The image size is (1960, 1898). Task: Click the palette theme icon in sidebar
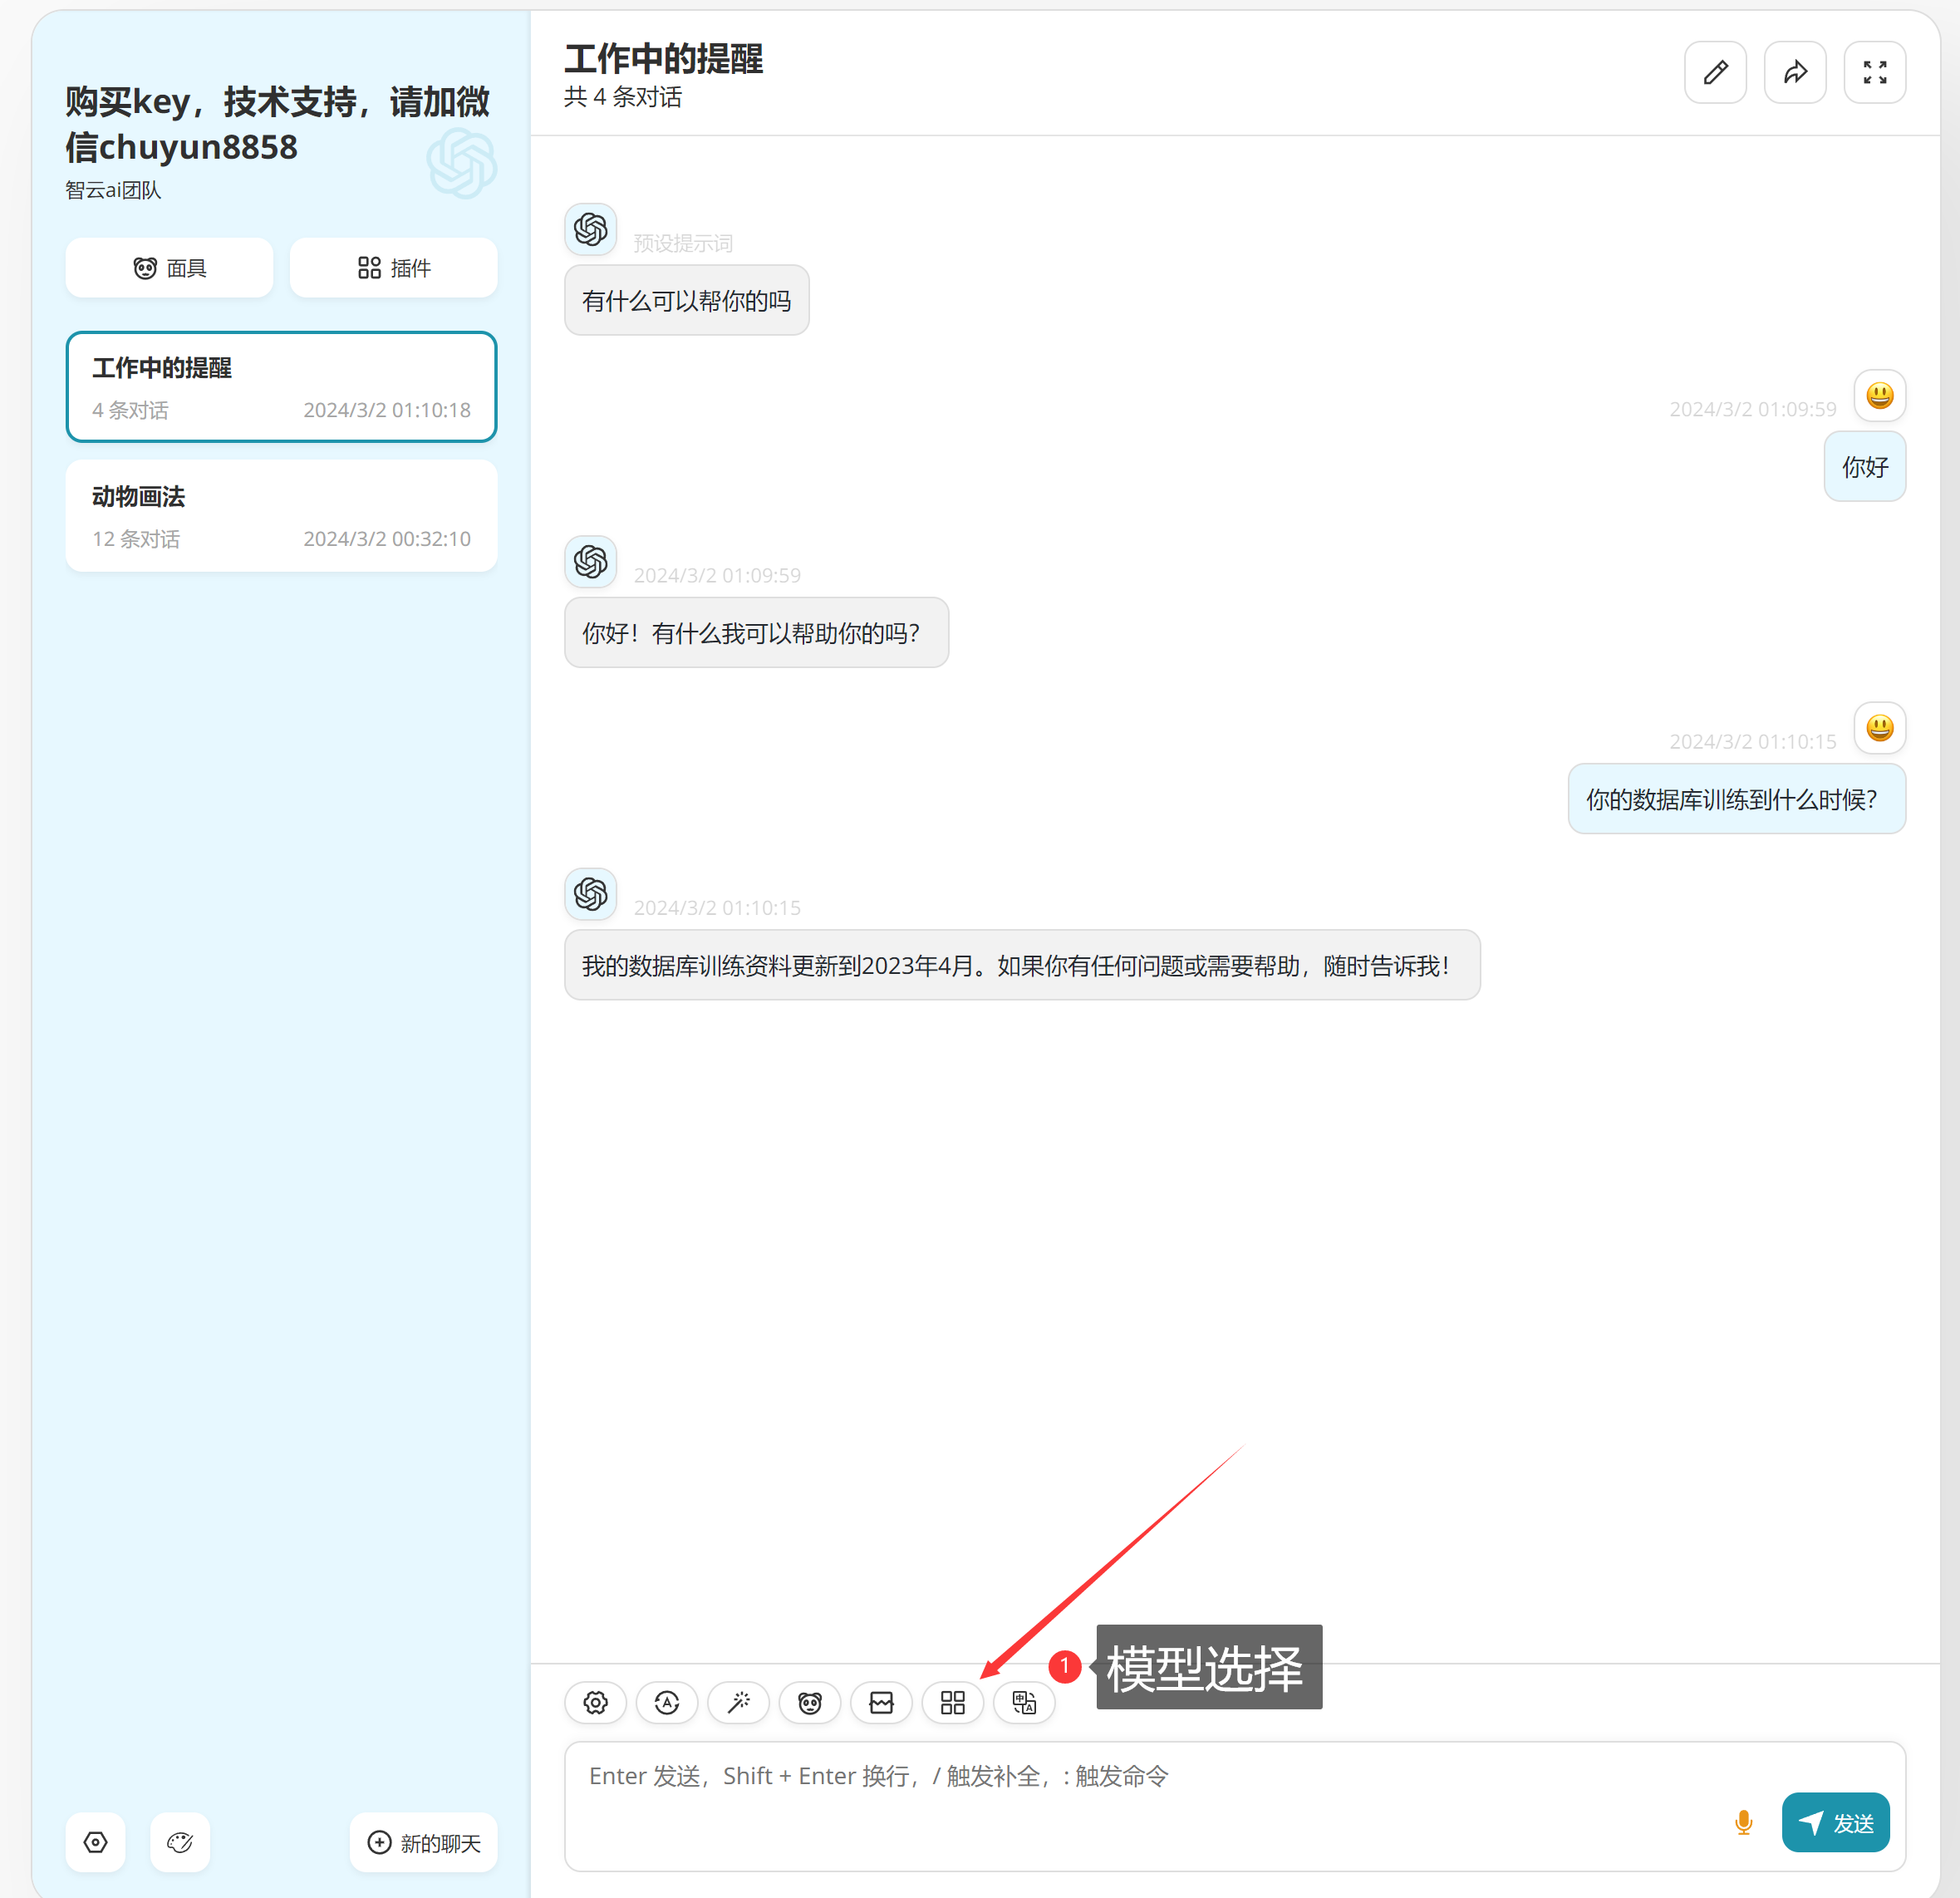tap(180, 1842)
